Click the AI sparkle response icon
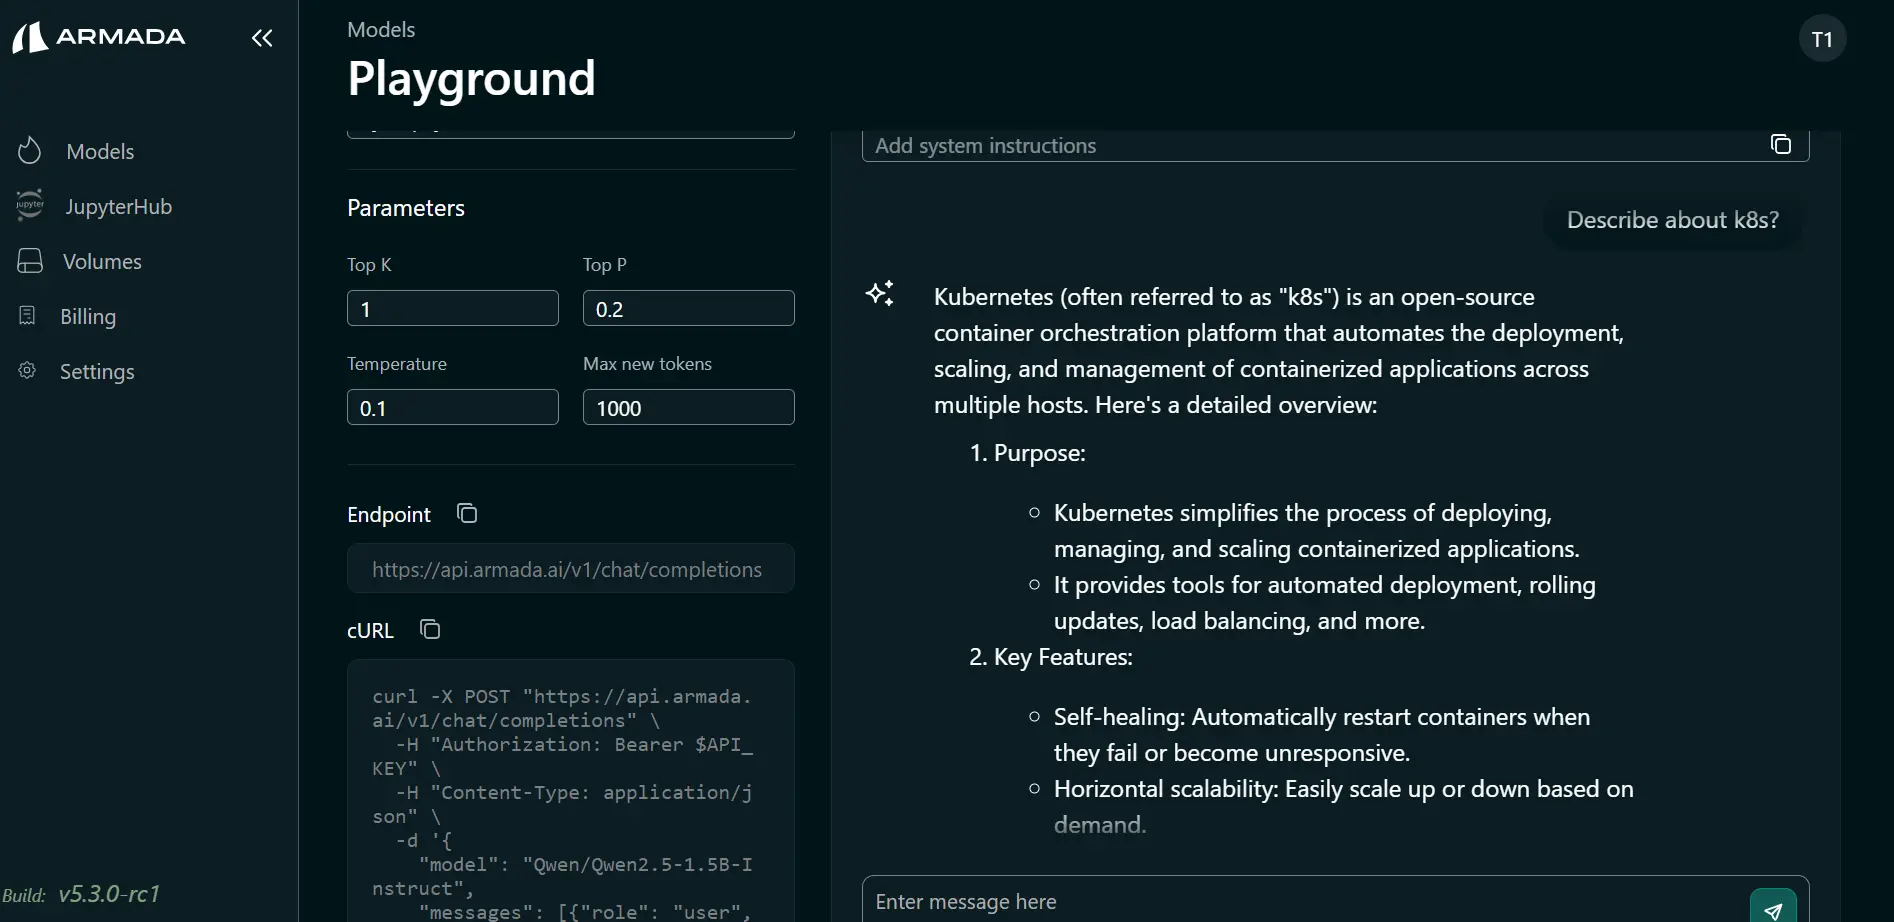 pyautogui.click(x=880, y=294)
